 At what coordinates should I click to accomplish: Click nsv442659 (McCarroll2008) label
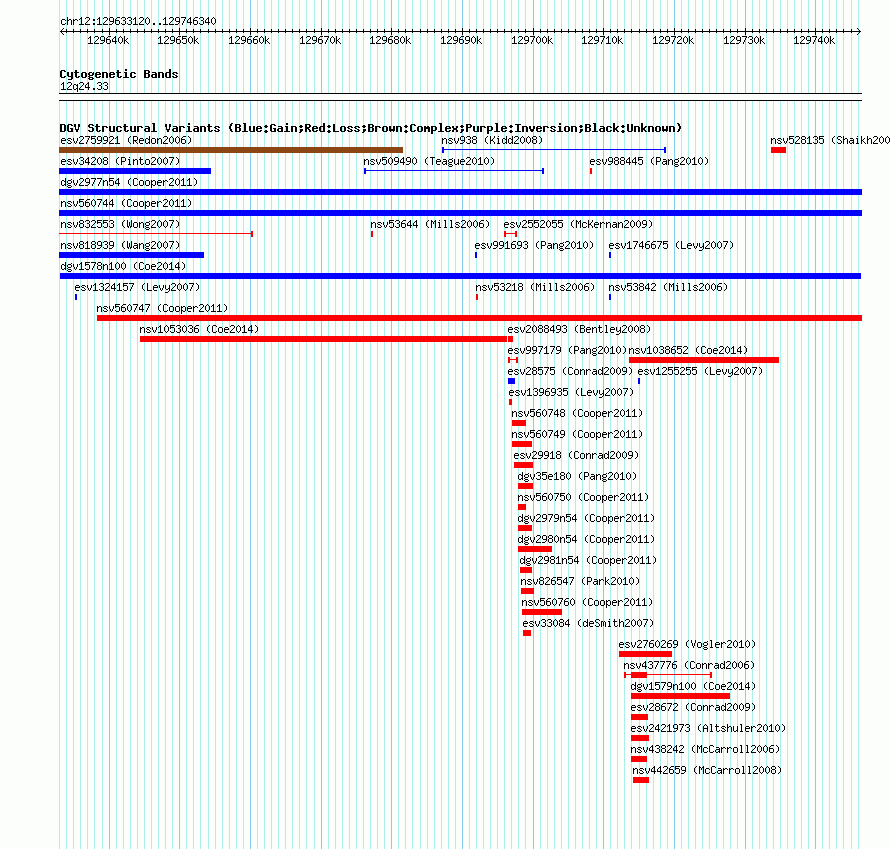pyautogui.click(x=707, y=770)
